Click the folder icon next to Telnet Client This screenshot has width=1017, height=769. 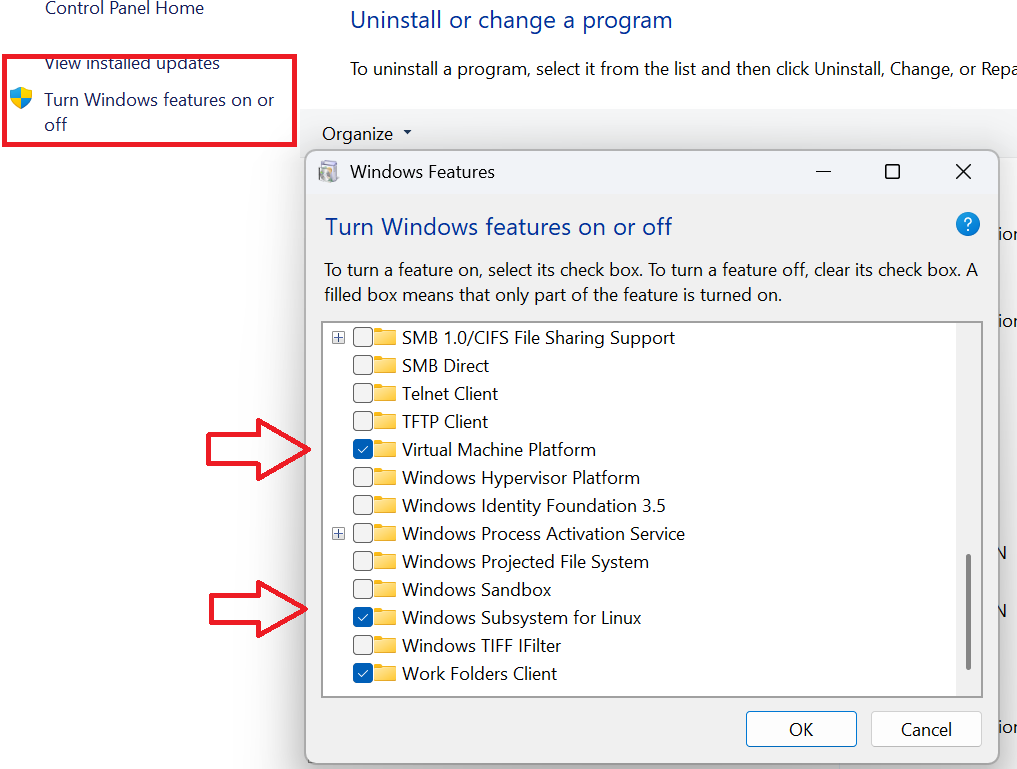click(385, 394)
